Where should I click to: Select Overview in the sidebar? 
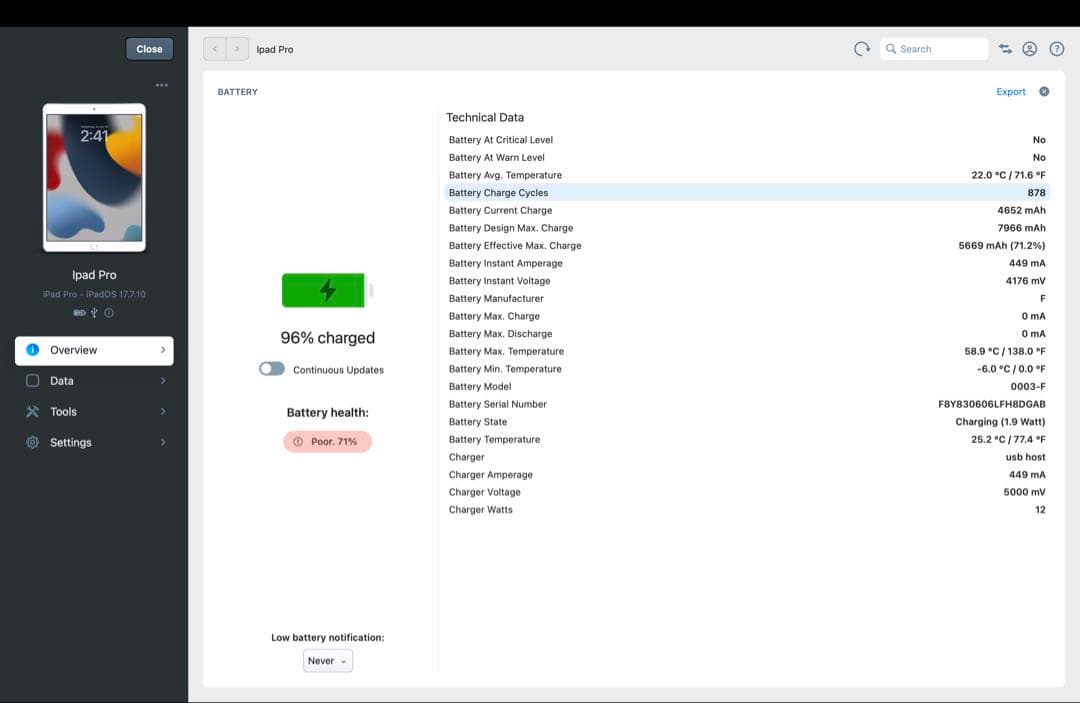point(94,350)
